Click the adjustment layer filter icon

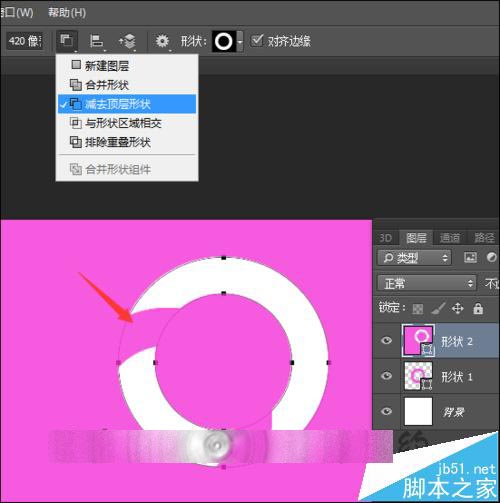coord(492,257)
